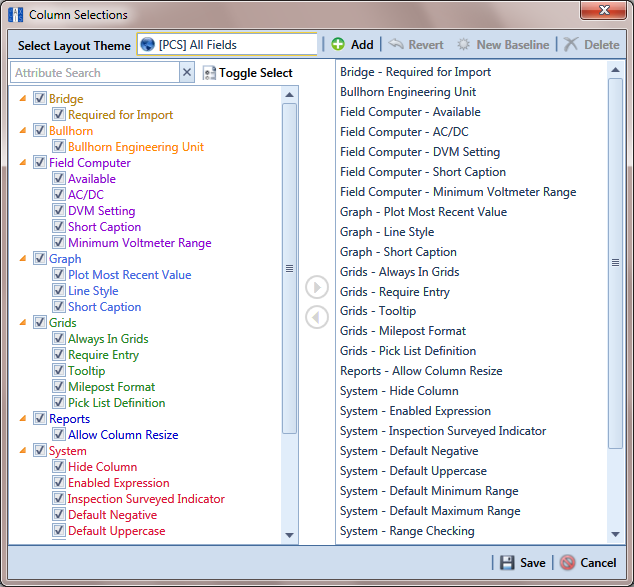Uncheck the Plot Most Recent Value checkbox

tap(59, 274)
